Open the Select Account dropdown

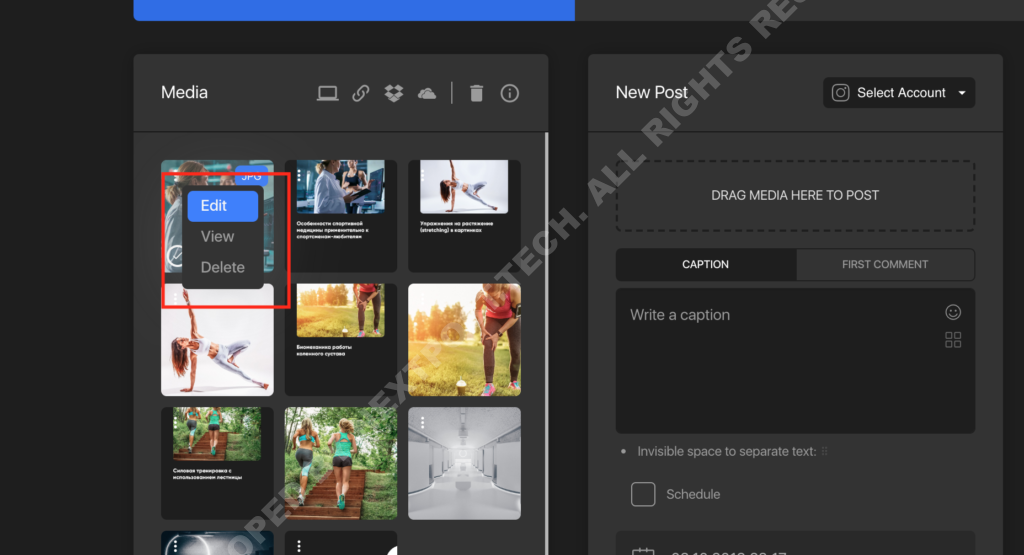tap(899, 93)
